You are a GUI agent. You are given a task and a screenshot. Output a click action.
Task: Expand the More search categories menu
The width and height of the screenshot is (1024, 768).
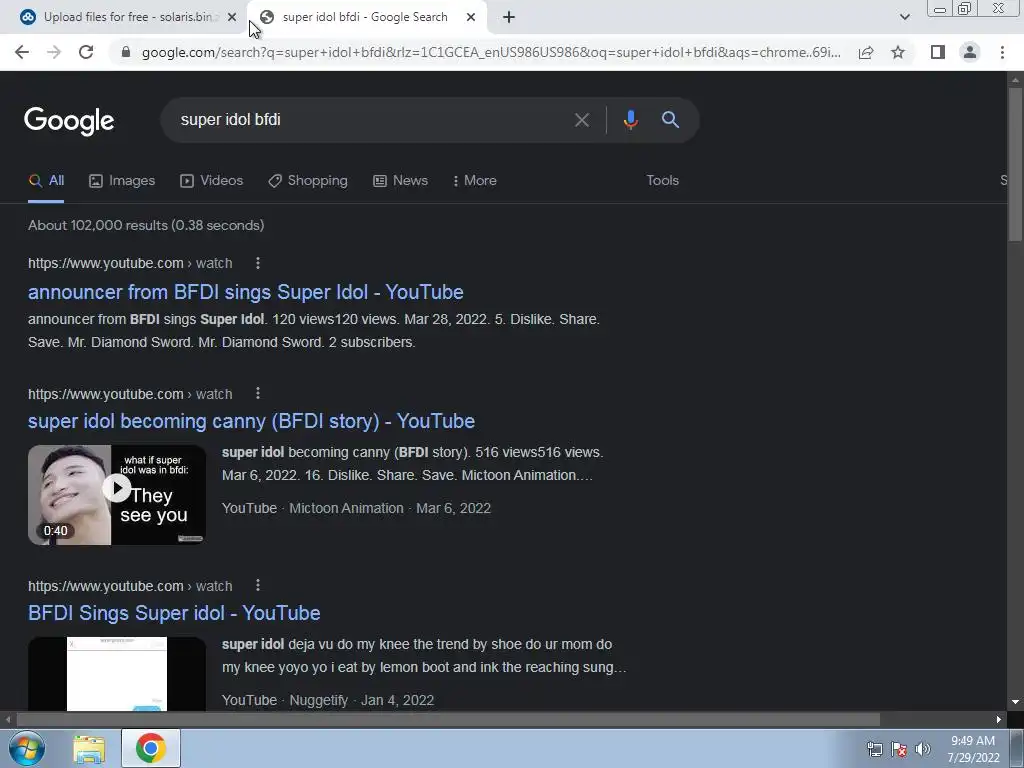tap(475, 181)
